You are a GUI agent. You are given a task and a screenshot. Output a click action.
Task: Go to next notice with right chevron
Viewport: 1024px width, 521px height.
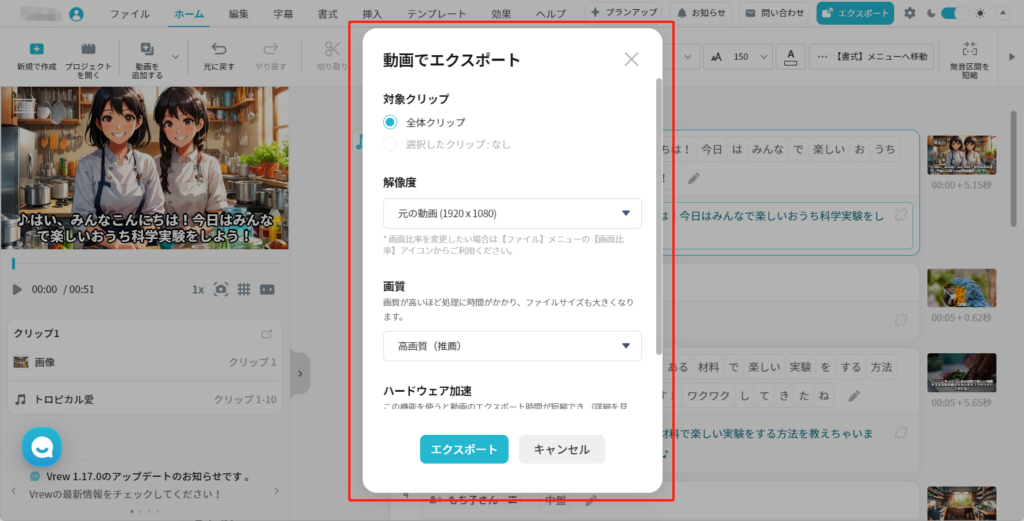(276, 491)
